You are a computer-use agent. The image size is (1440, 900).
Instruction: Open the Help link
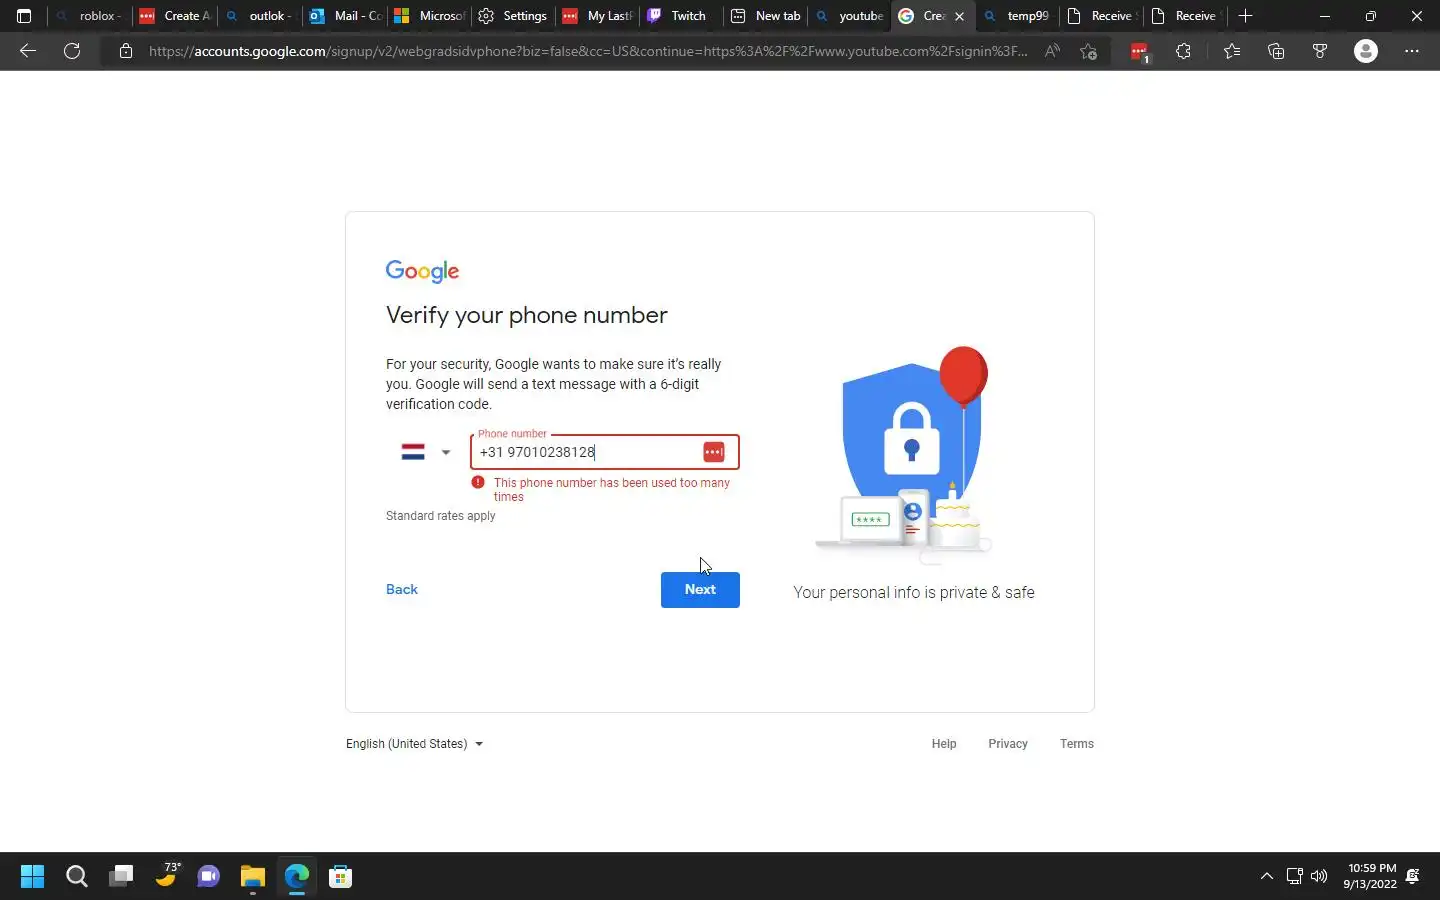pyautogui.click(x=944, y=744)
